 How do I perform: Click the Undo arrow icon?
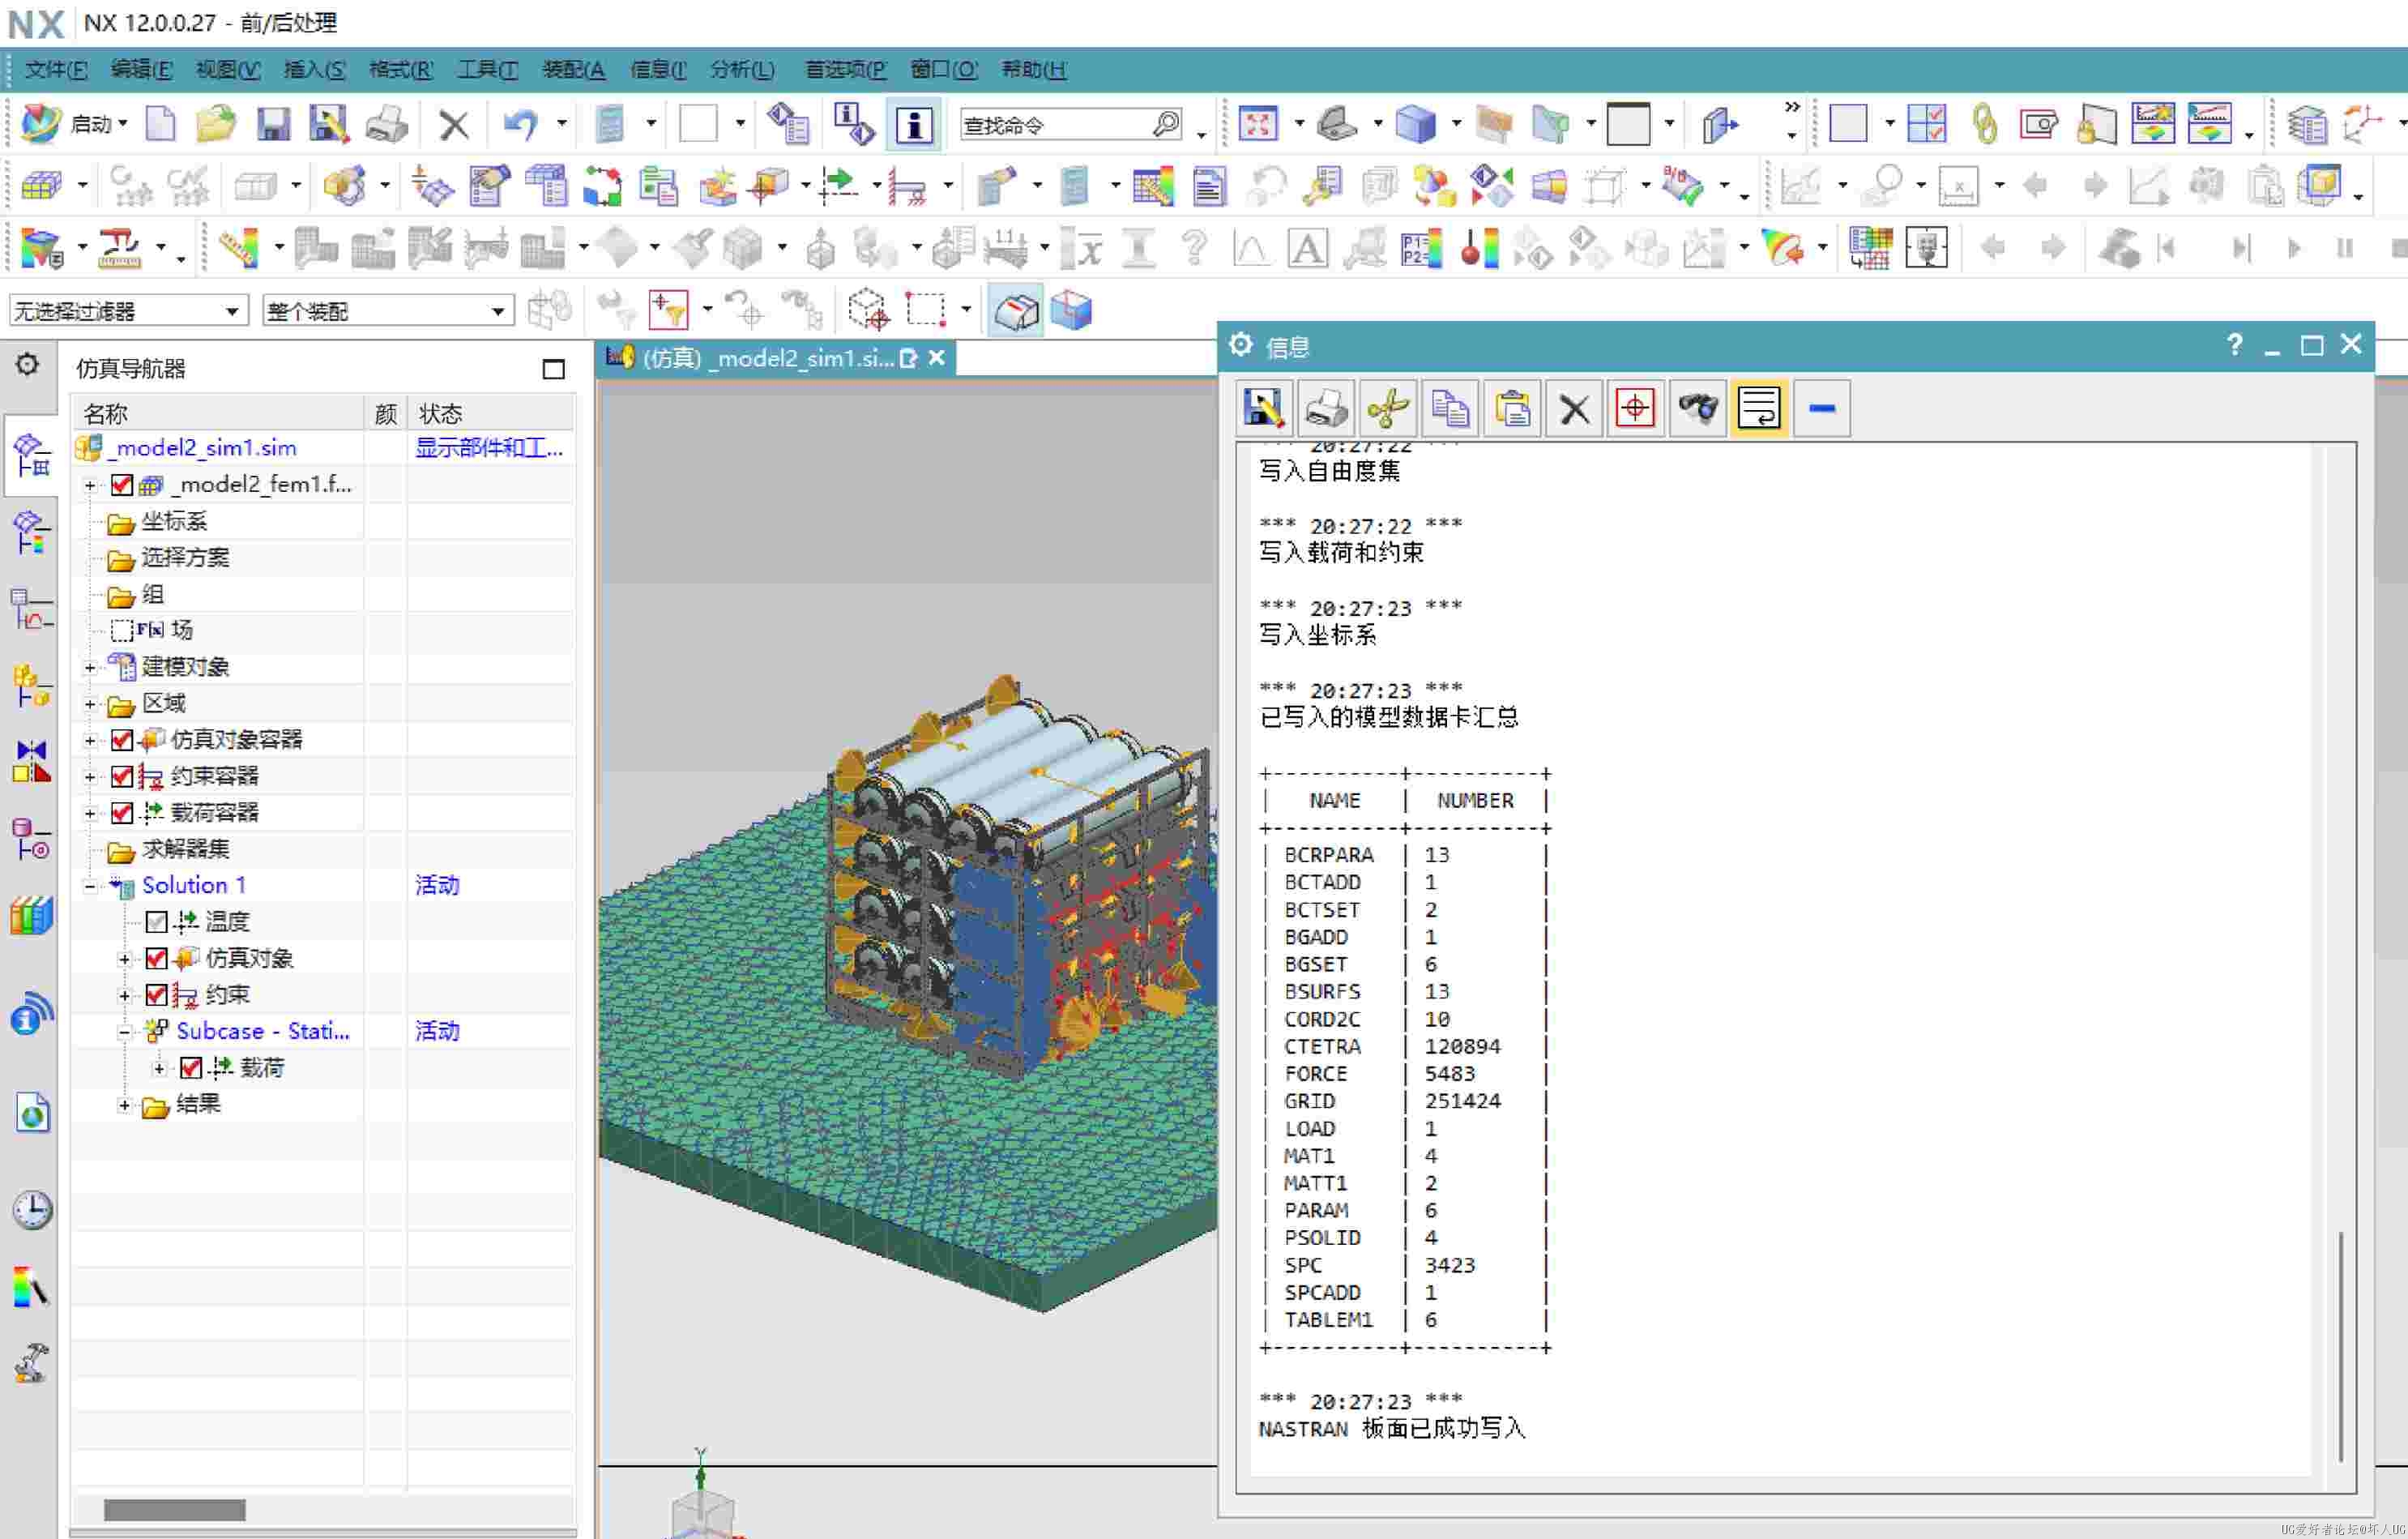click(x=520, y=125)
